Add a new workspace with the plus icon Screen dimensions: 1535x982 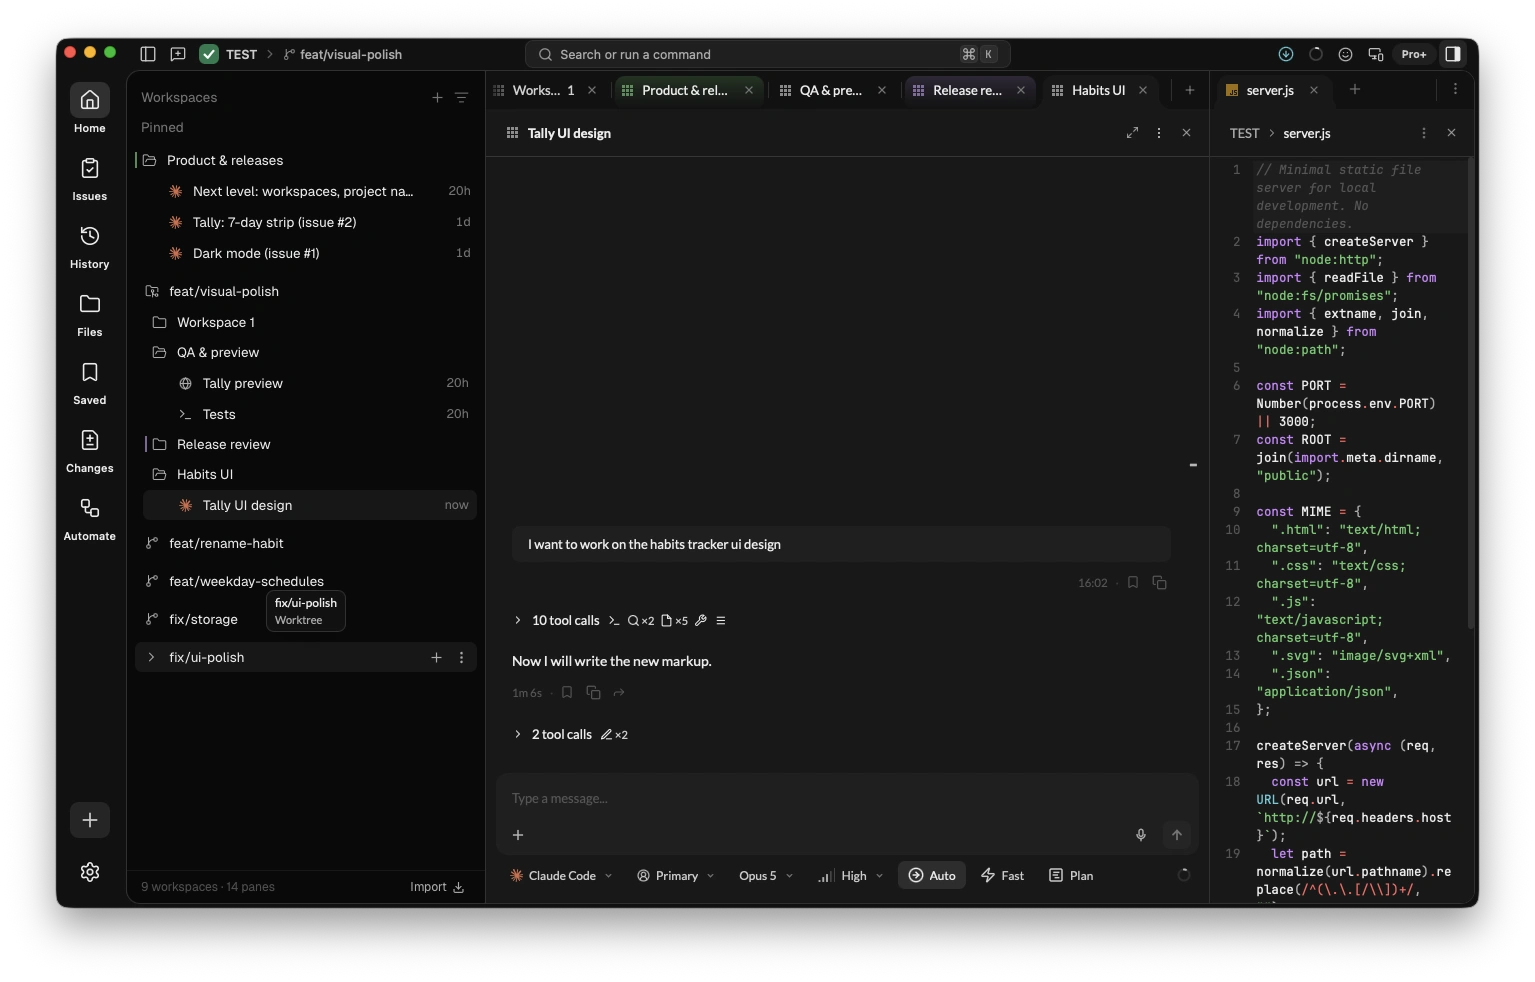click(437, 97)
